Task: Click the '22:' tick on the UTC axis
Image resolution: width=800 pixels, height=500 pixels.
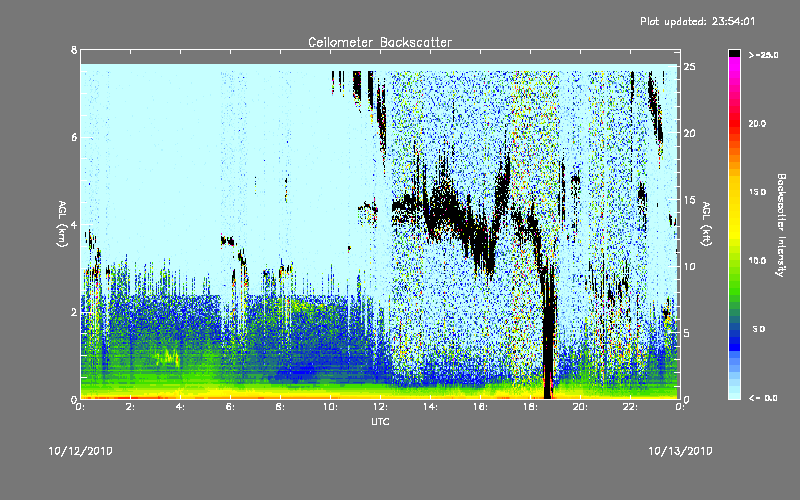Action: pyautogui.click(x=630, y=407)
